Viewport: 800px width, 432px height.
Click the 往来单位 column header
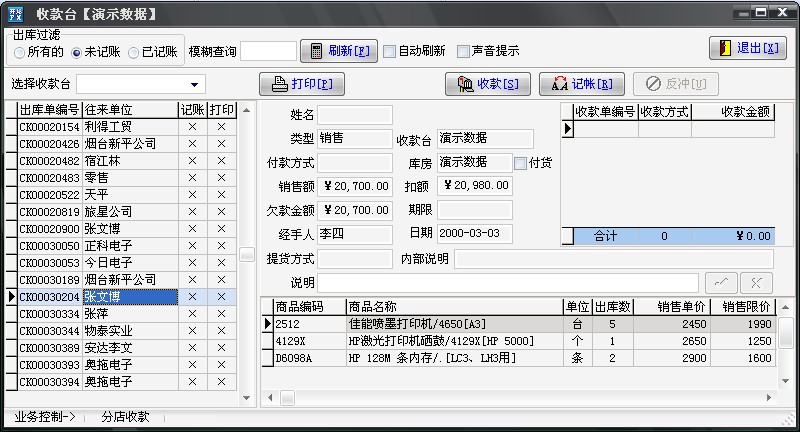click(x=130, y=110)
